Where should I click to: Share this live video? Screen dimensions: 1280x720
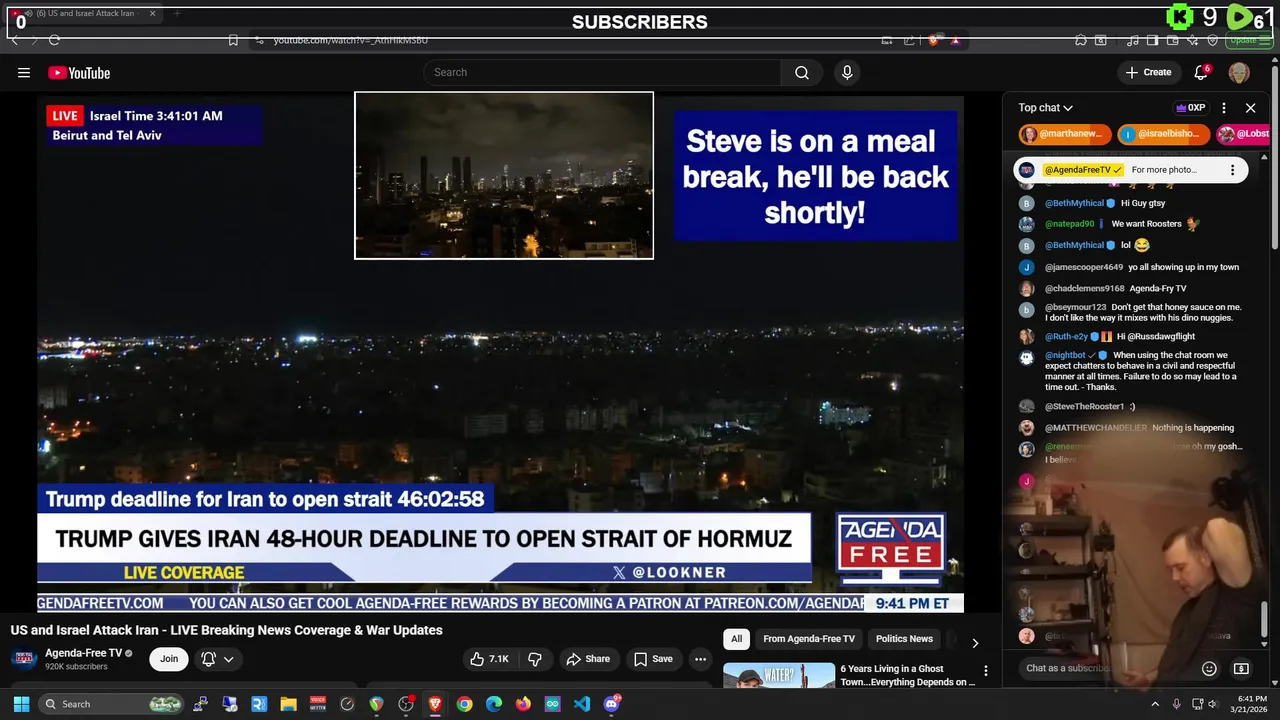(x=587, y=659)
